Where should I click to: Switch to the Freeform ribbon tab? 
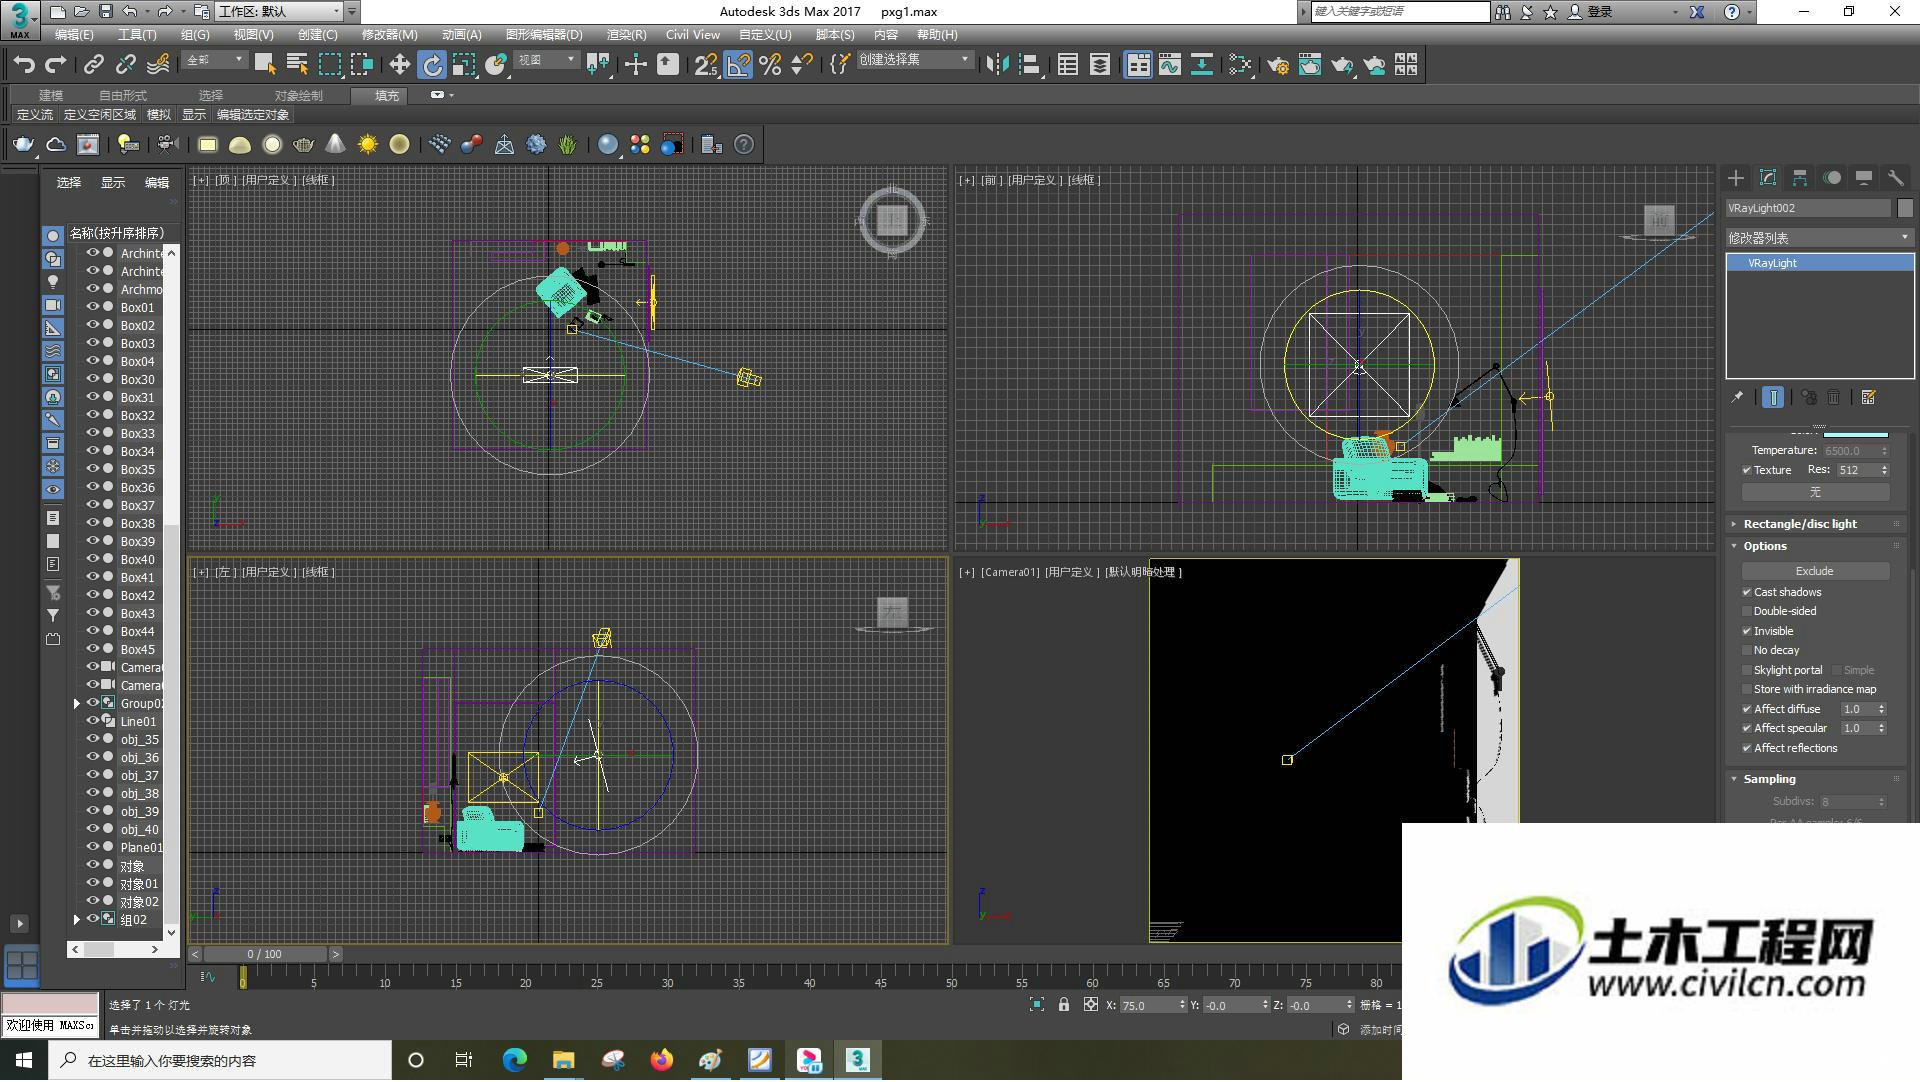point(122,96)
